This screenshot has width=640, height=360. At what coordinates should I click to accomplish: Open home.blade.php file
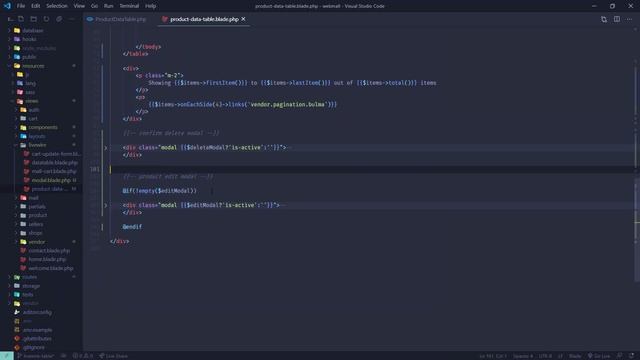(x=47, y=260)
